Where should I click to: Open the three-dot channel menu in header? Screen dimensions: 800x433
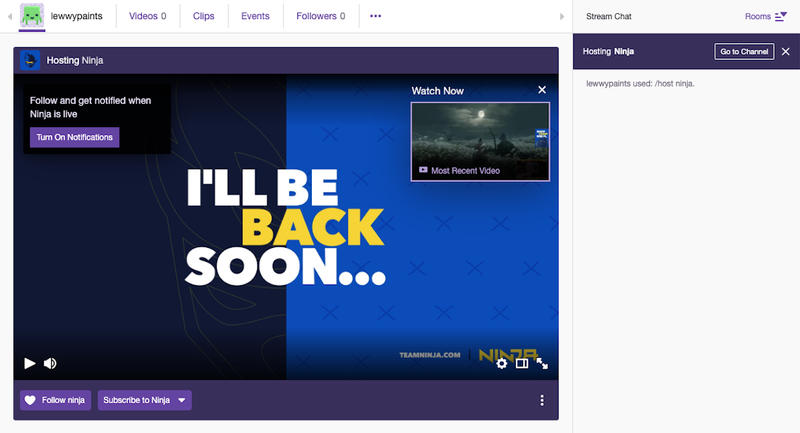376,16
